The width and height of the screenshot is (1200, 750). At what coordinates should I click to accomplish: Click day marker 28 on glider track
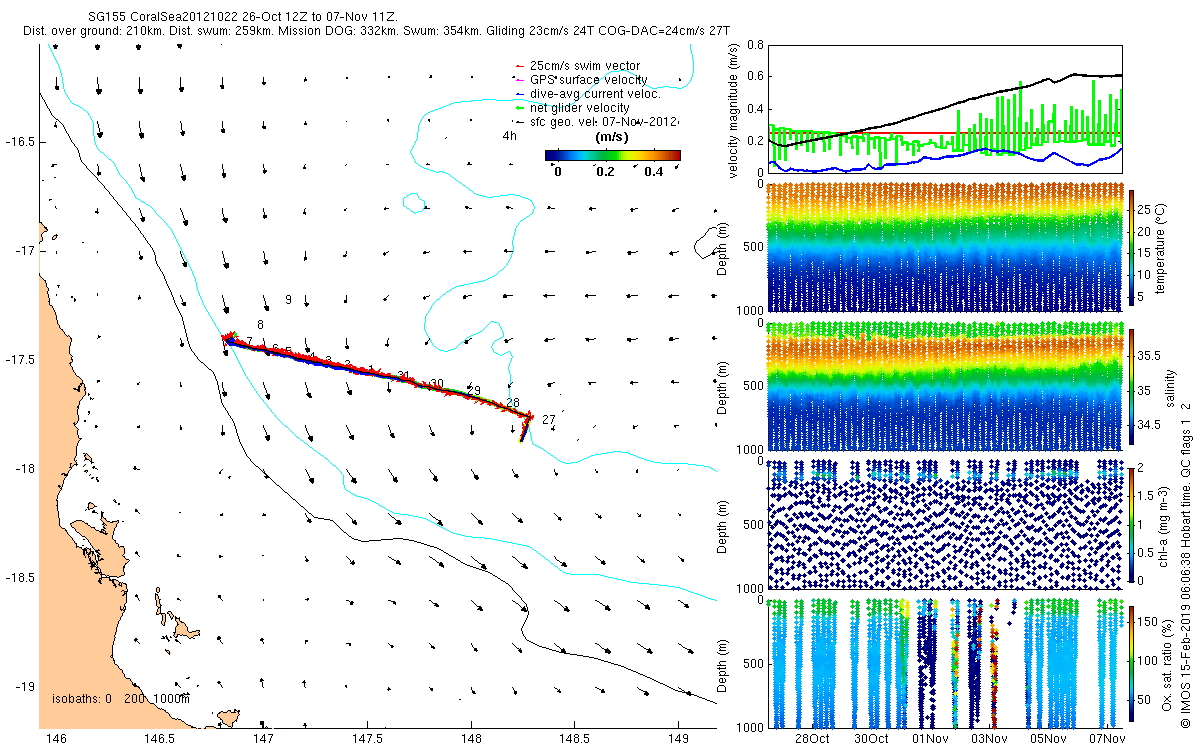pyautogui.click(x=513, y=402)
